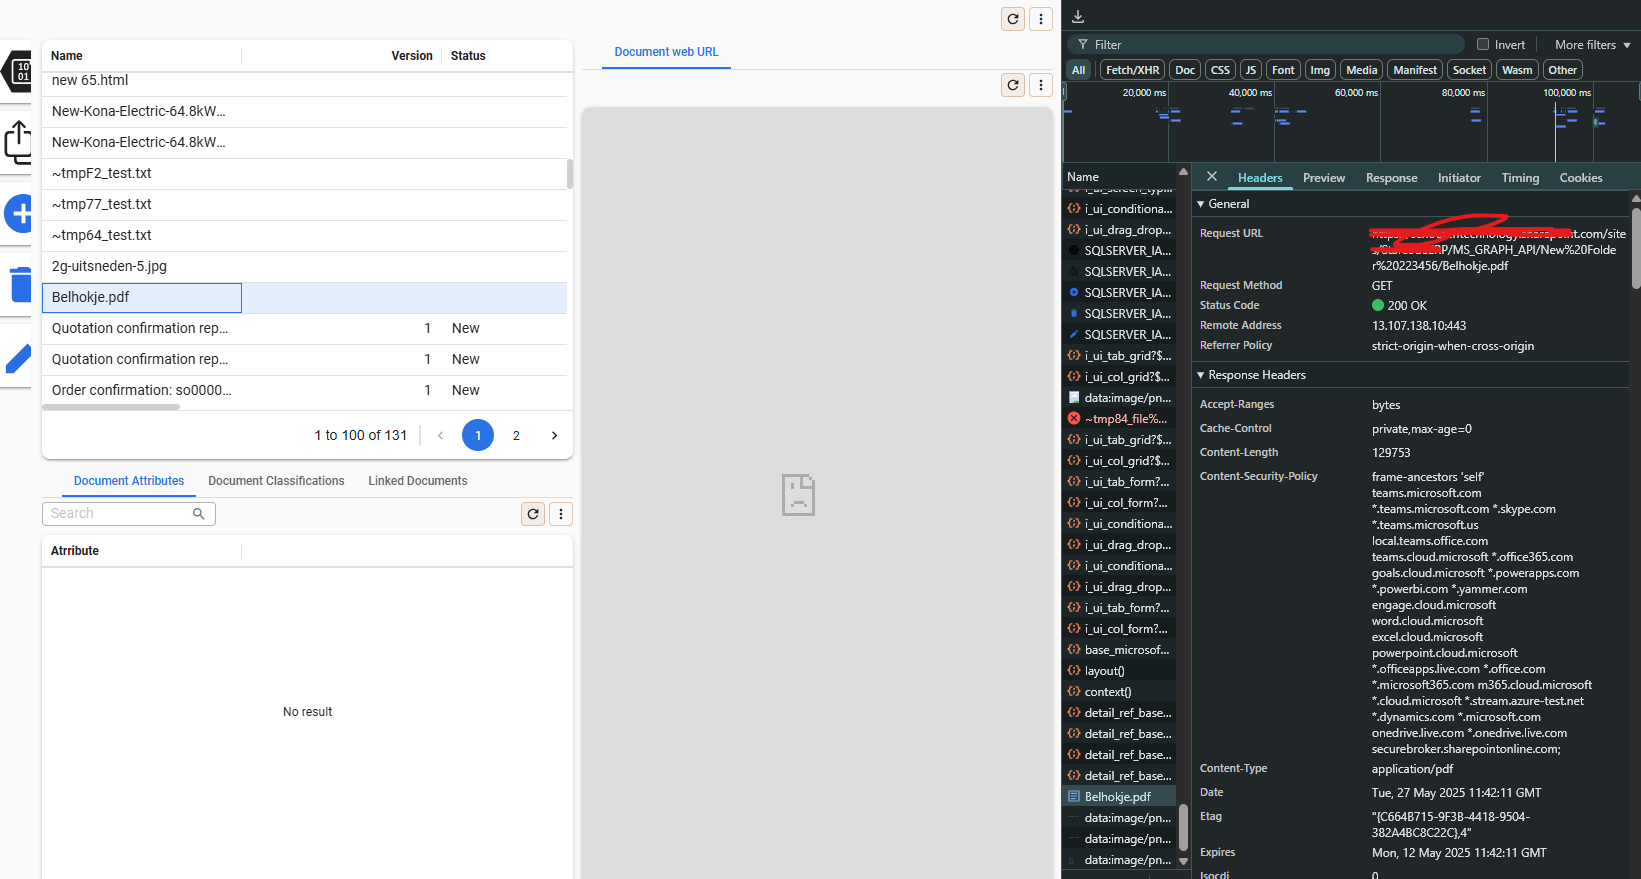This screenshot has width=1641, height=879.
Task: Click the binary data icon in the sidebar
Action: point(17,72)
